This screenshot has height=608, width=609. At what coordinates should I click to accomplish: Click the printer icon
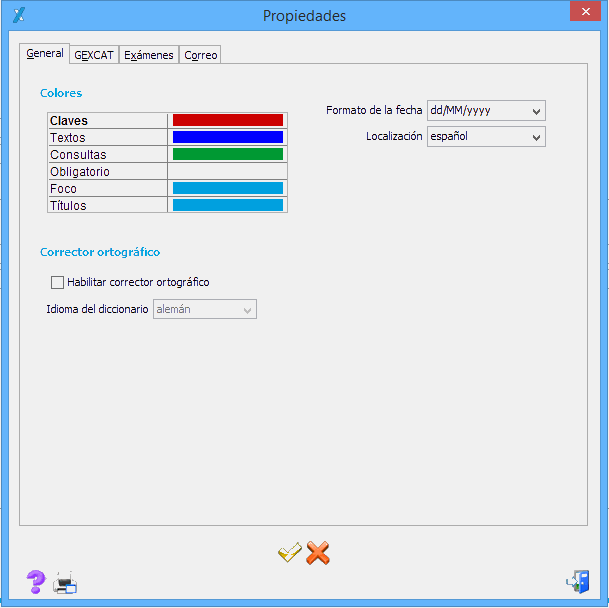tap(65, 583)
